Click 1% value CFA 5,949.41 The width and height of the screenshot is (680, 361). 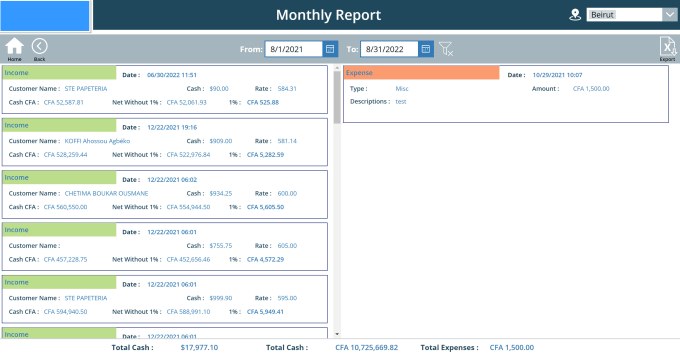(x=265, y=312)
